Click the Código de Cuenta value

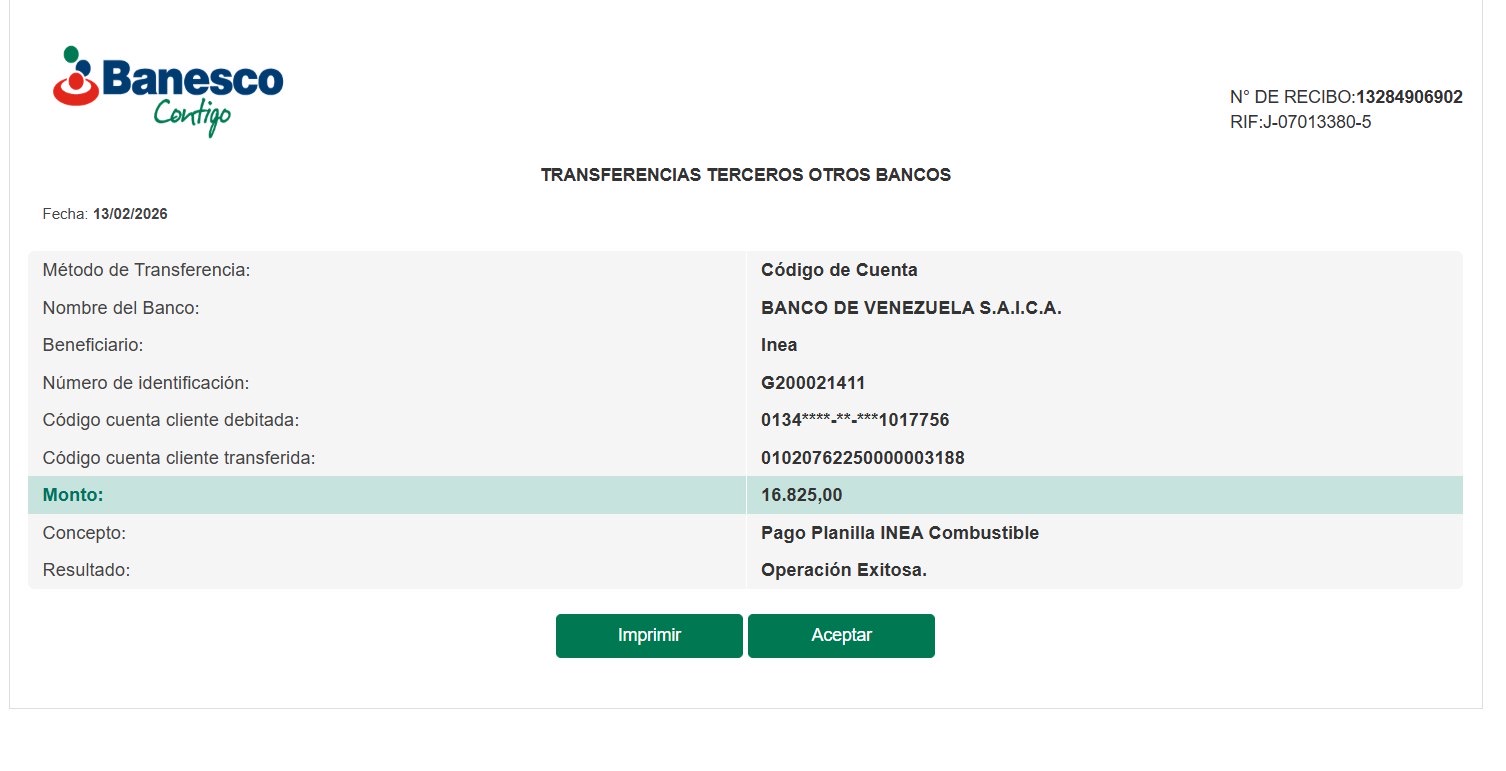[839, 270]
